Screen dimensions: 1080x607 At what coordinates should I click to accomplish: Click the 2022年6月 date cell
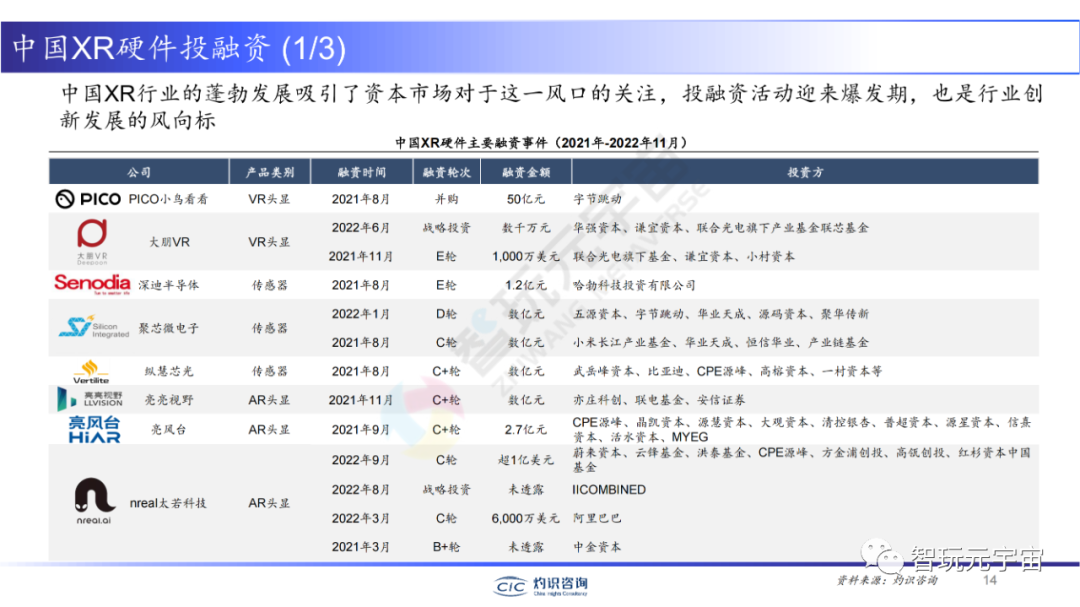coord(361,227)
